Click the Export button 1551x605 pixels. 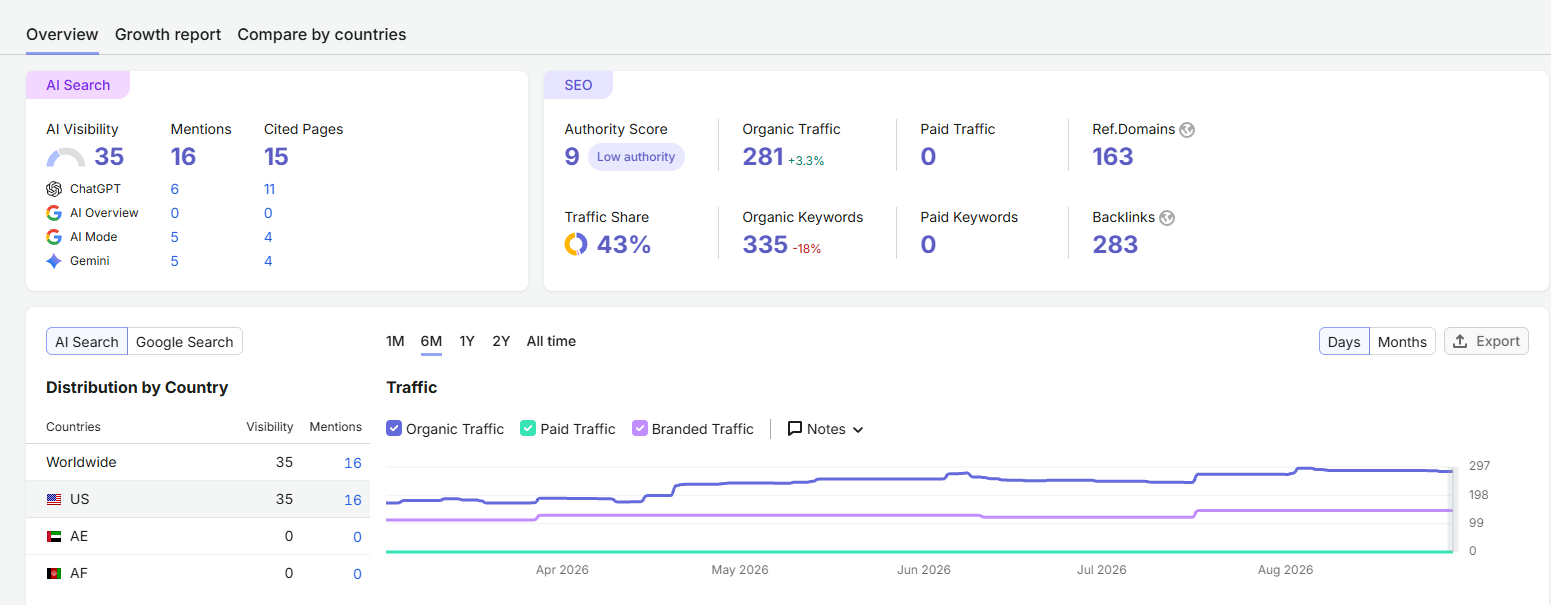1486,341
